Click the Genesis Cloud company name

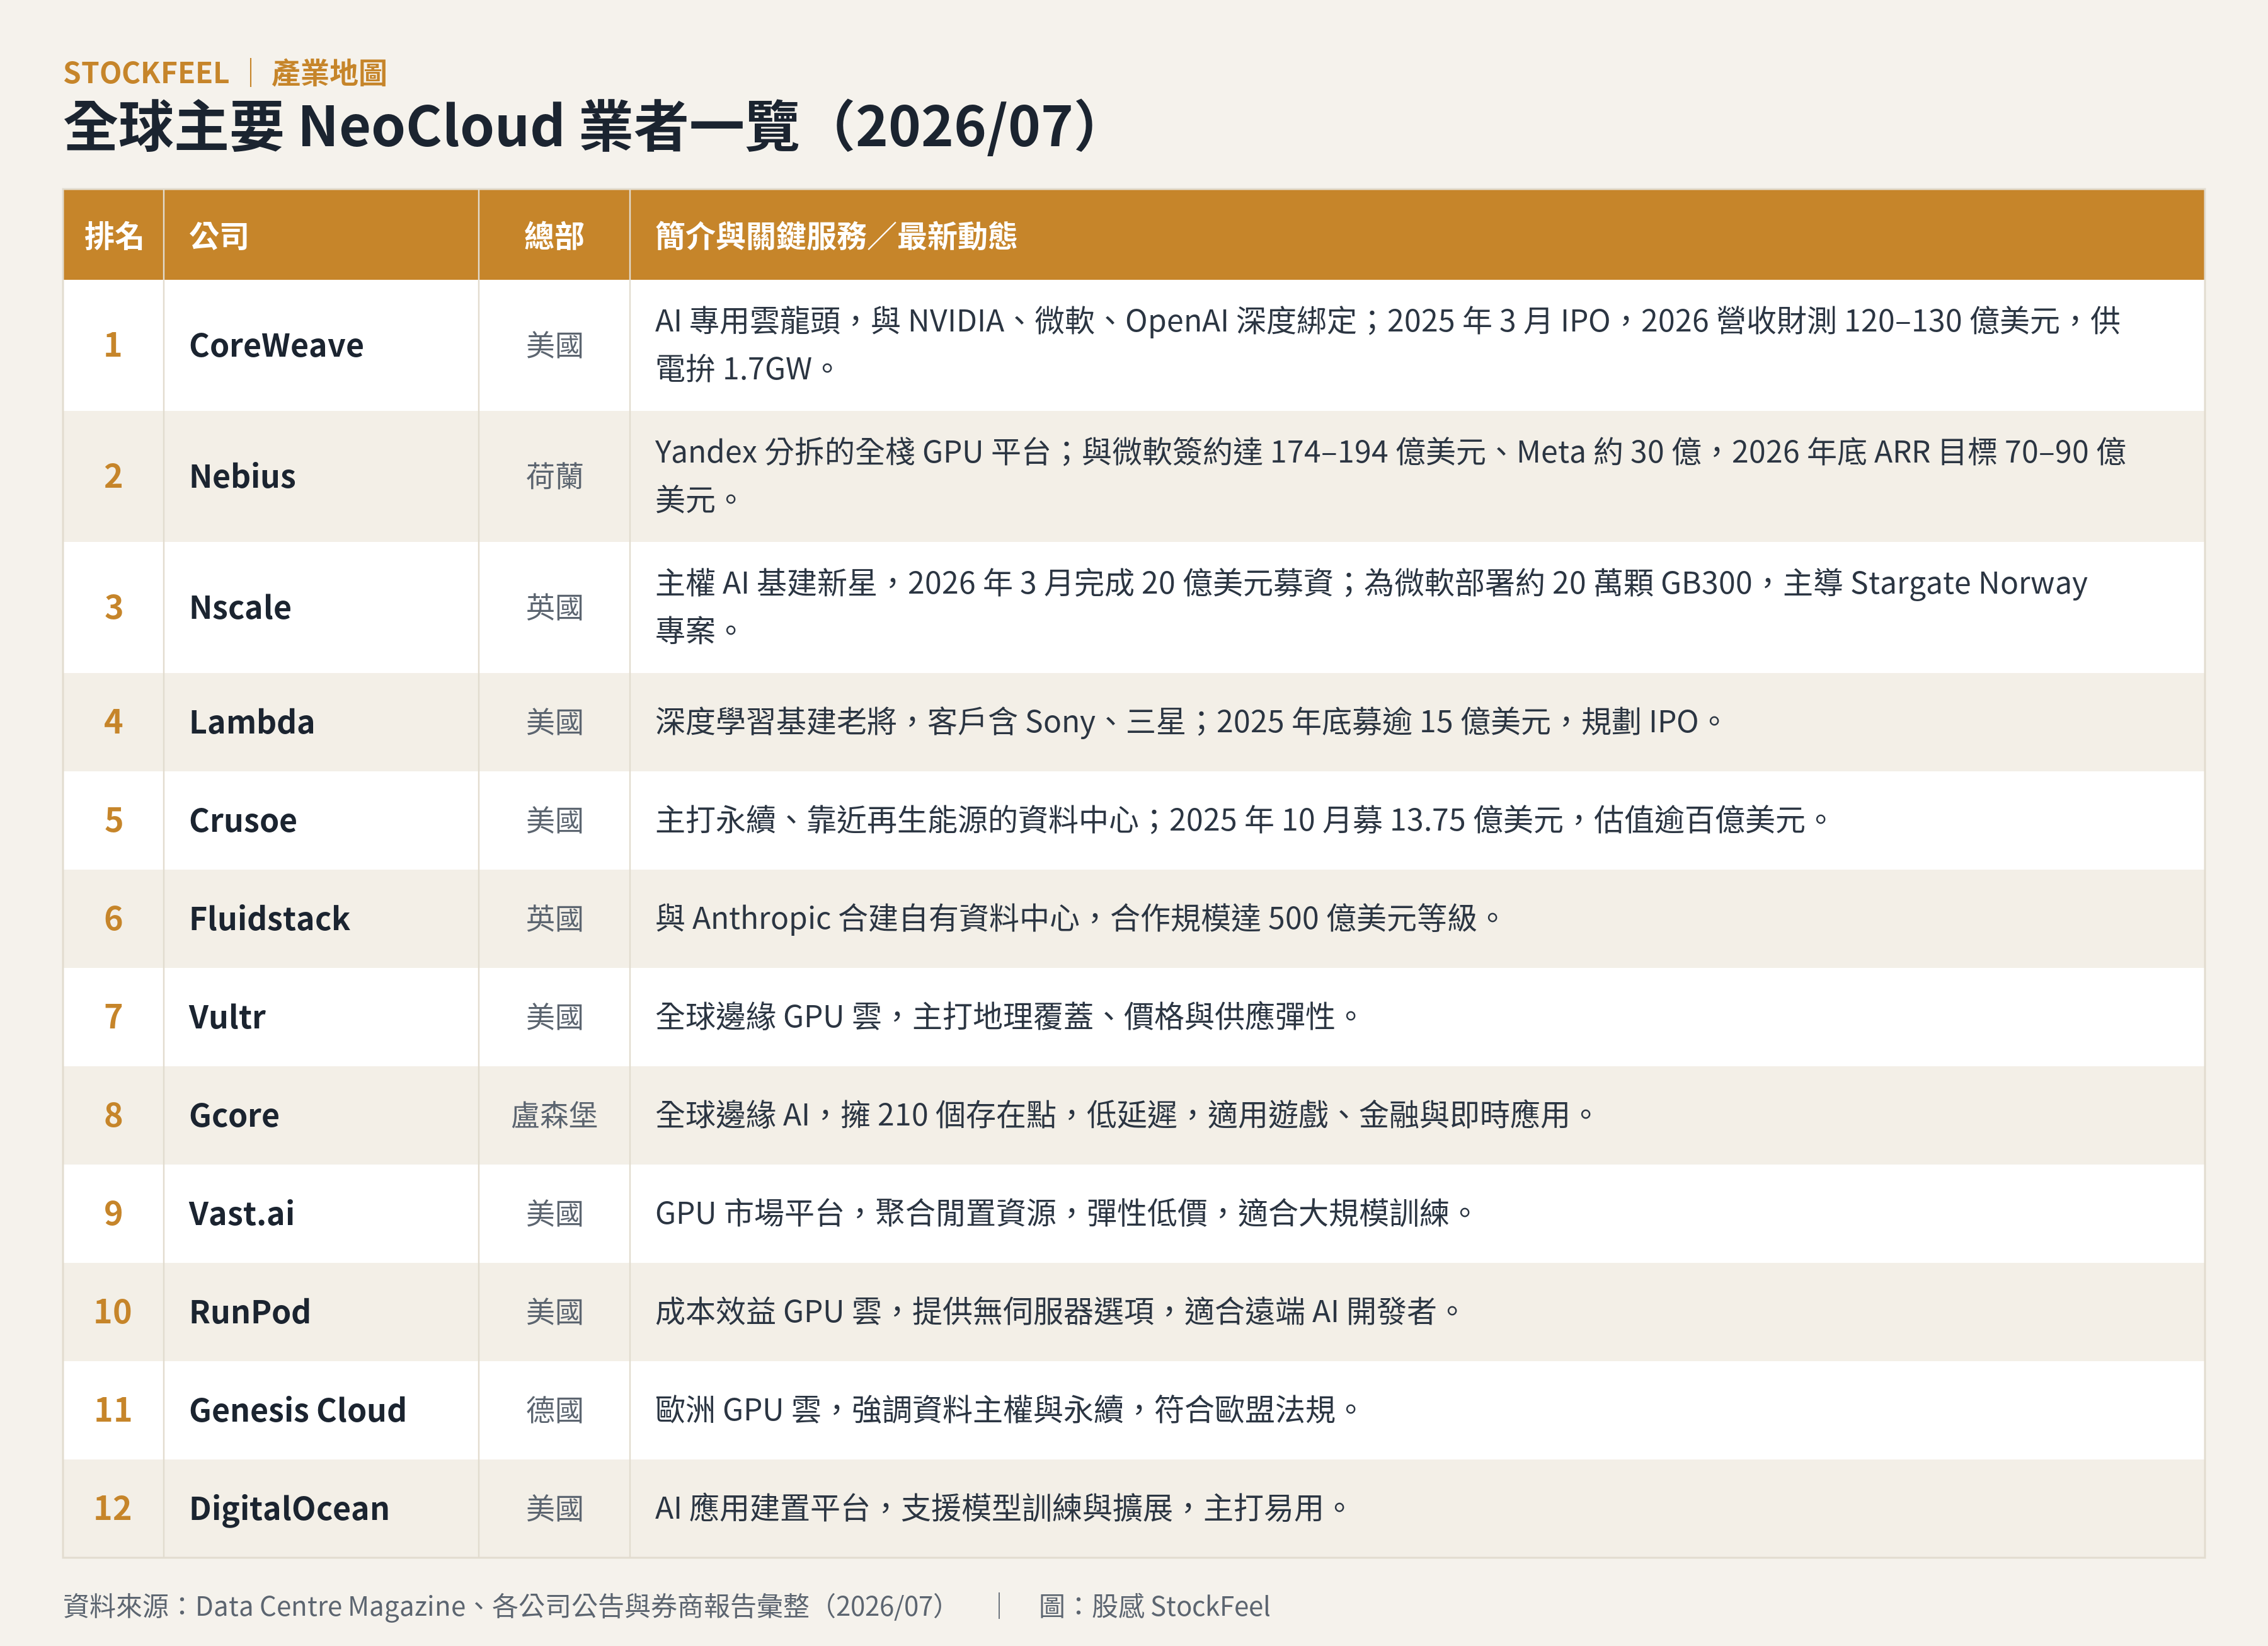[298, 1410]
